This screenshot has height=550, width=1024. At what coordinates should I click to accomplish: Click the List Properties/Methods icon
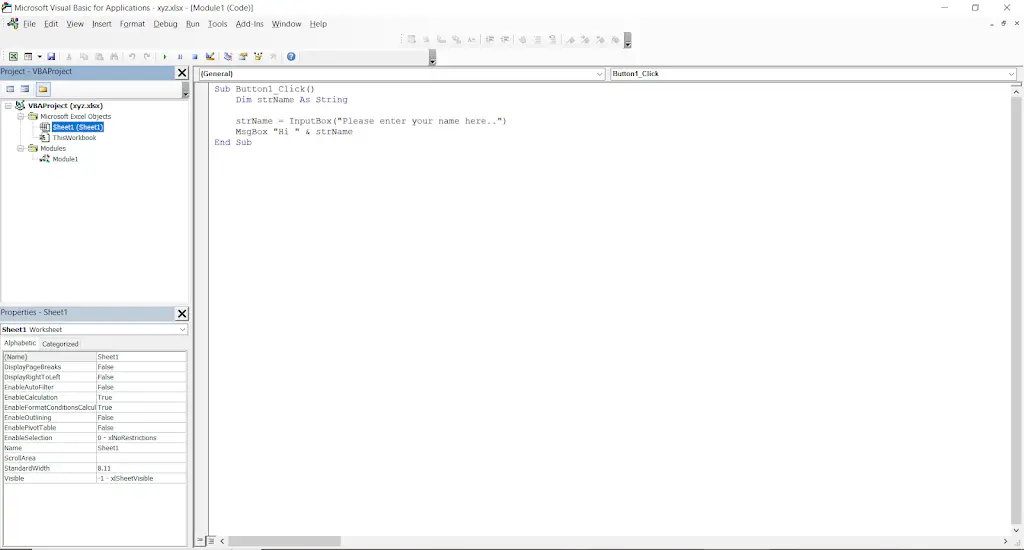(x=411, y=40)
